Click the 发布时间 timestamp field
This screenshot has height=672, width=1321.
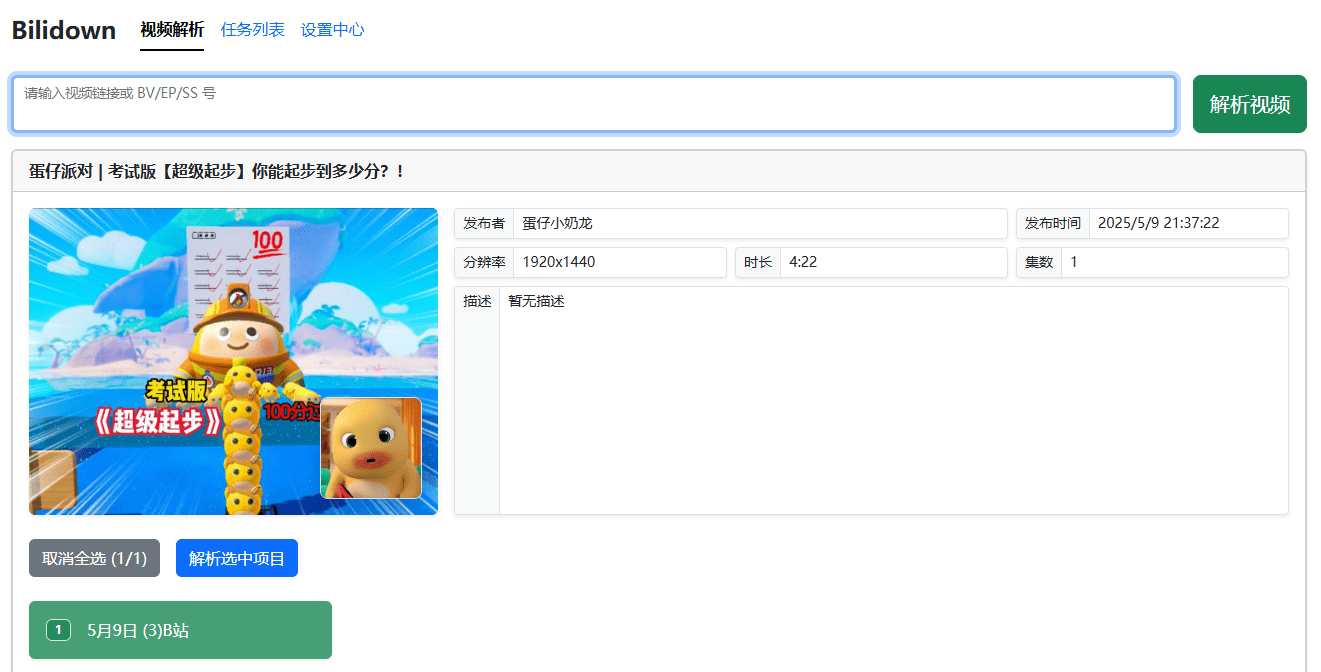pyautogui.click(x=1188, y=223)
